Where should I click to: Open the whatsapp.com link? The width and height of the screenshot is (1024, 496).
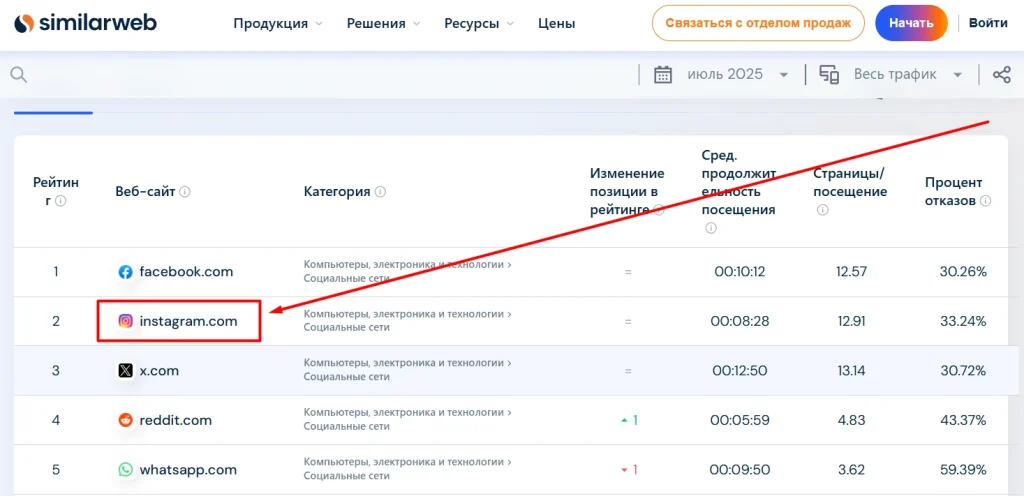click(188, 470)
